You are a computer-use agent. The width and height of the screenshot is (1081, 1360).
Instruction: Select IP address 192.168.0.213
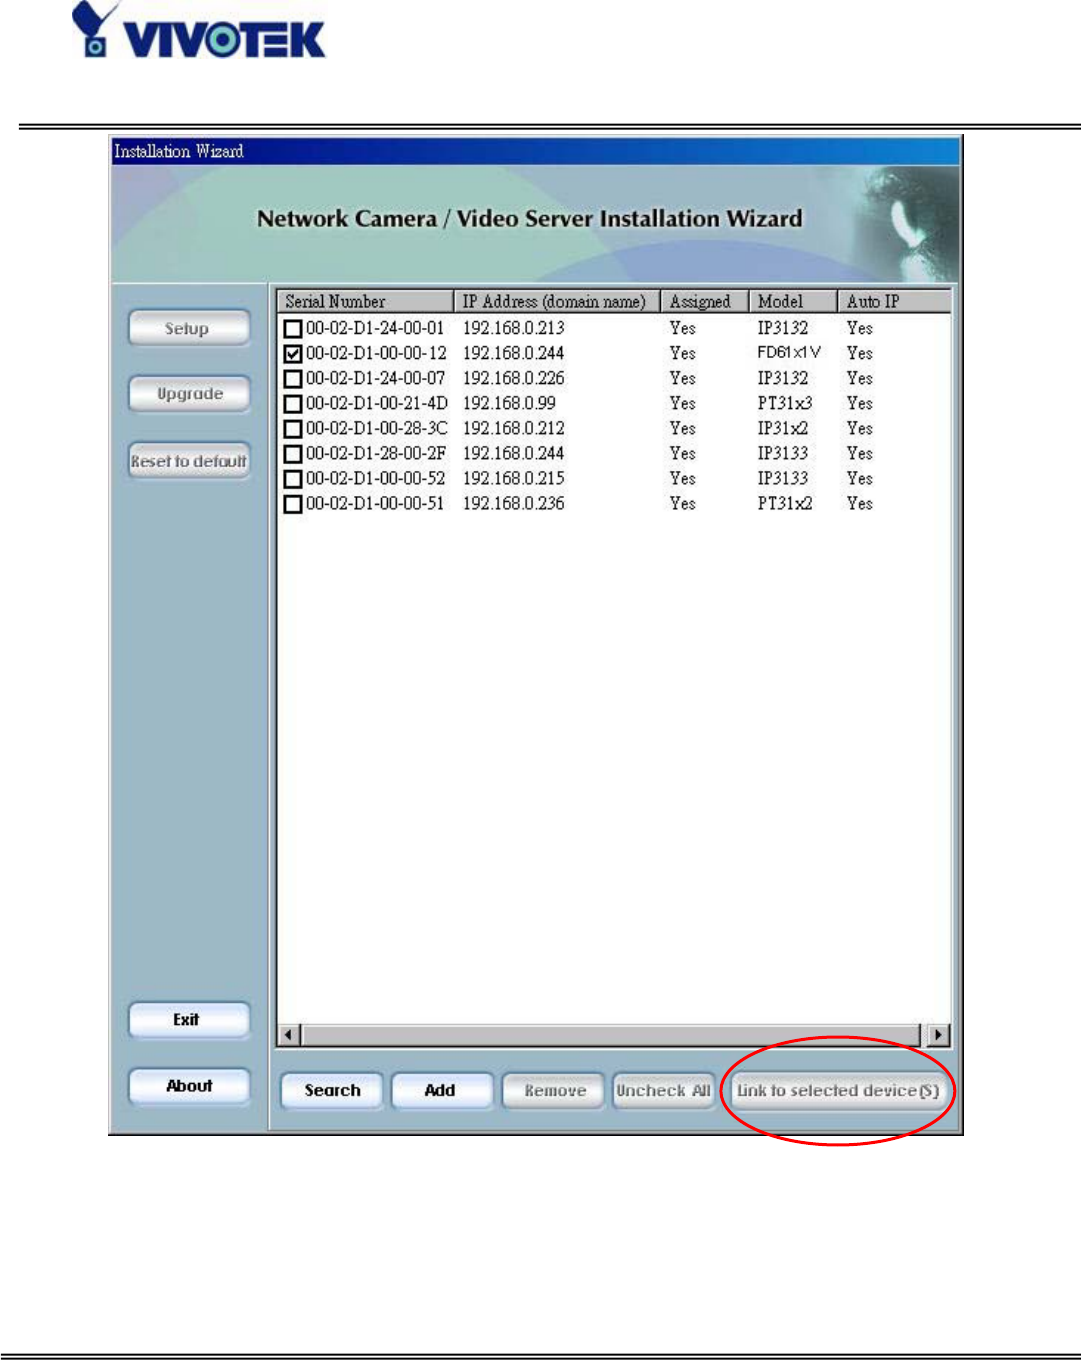(x=513, y=328)
